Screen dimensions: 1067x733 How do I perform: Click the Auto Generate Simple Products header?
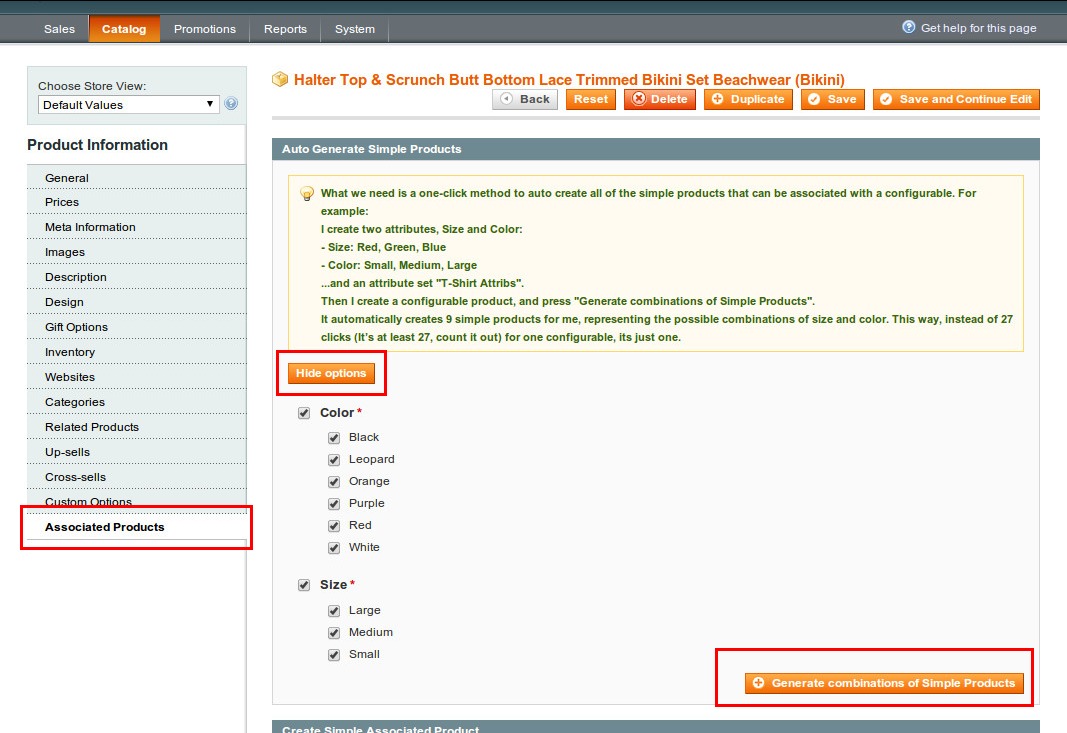[656, 149]
